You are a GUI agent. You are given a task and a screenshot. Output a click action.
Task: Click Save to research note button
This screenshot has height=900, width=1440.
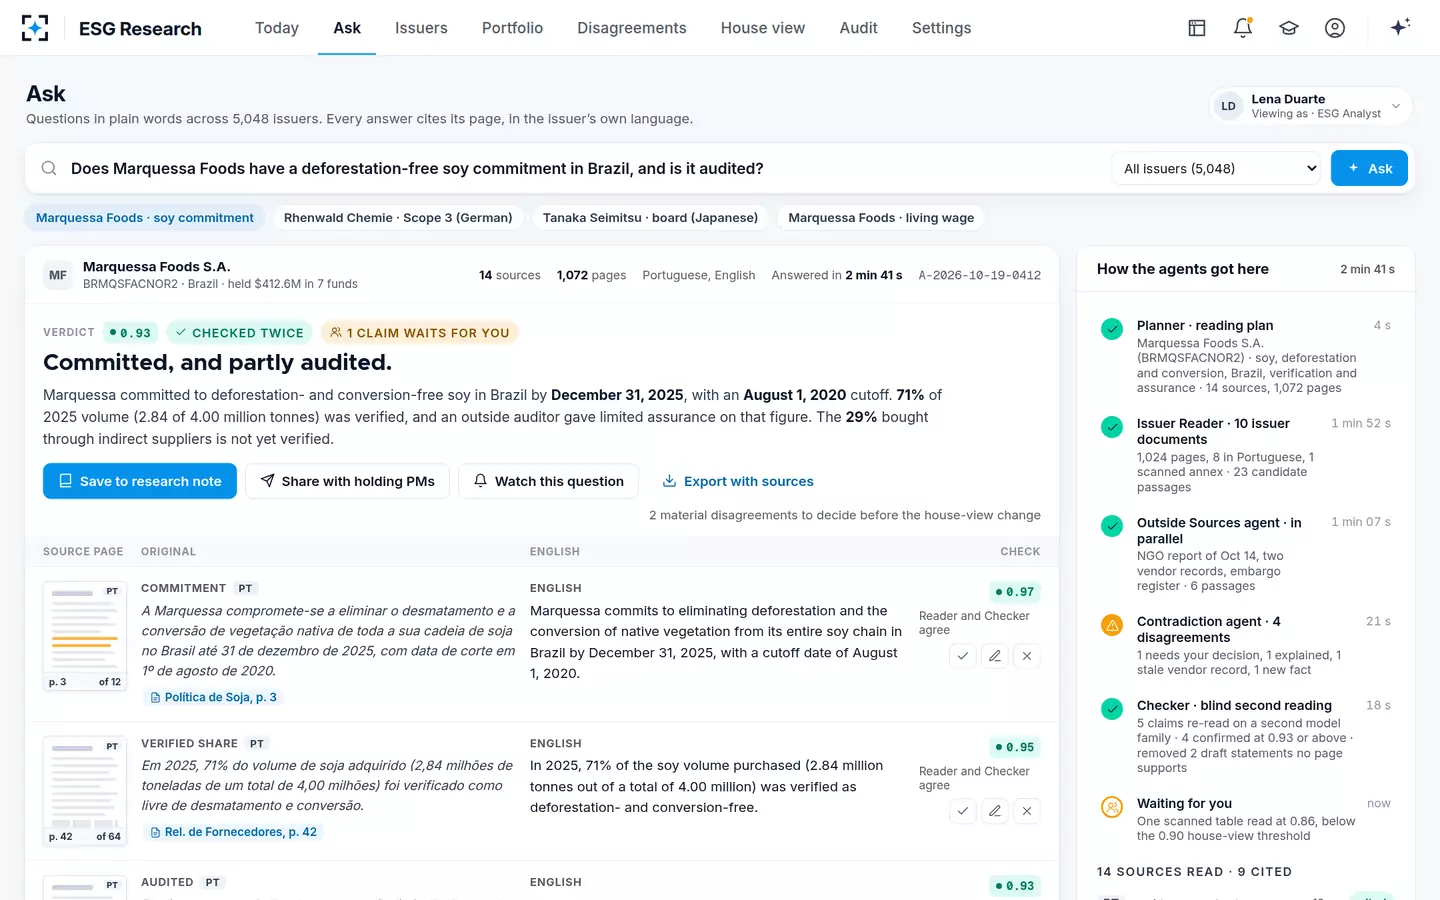[140, 481]
